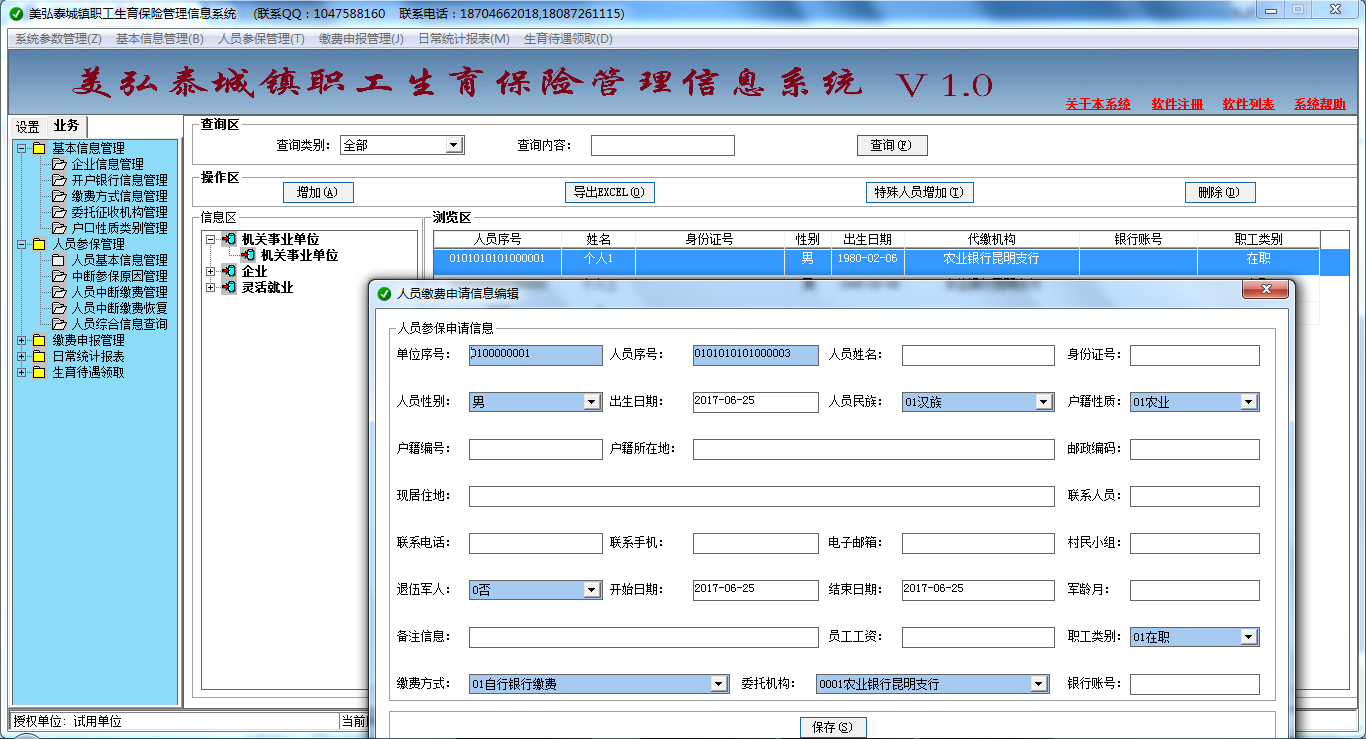Click the node icon beside 灵活就业
This screenshot has height=739, width=1366.
pos(229,287)
